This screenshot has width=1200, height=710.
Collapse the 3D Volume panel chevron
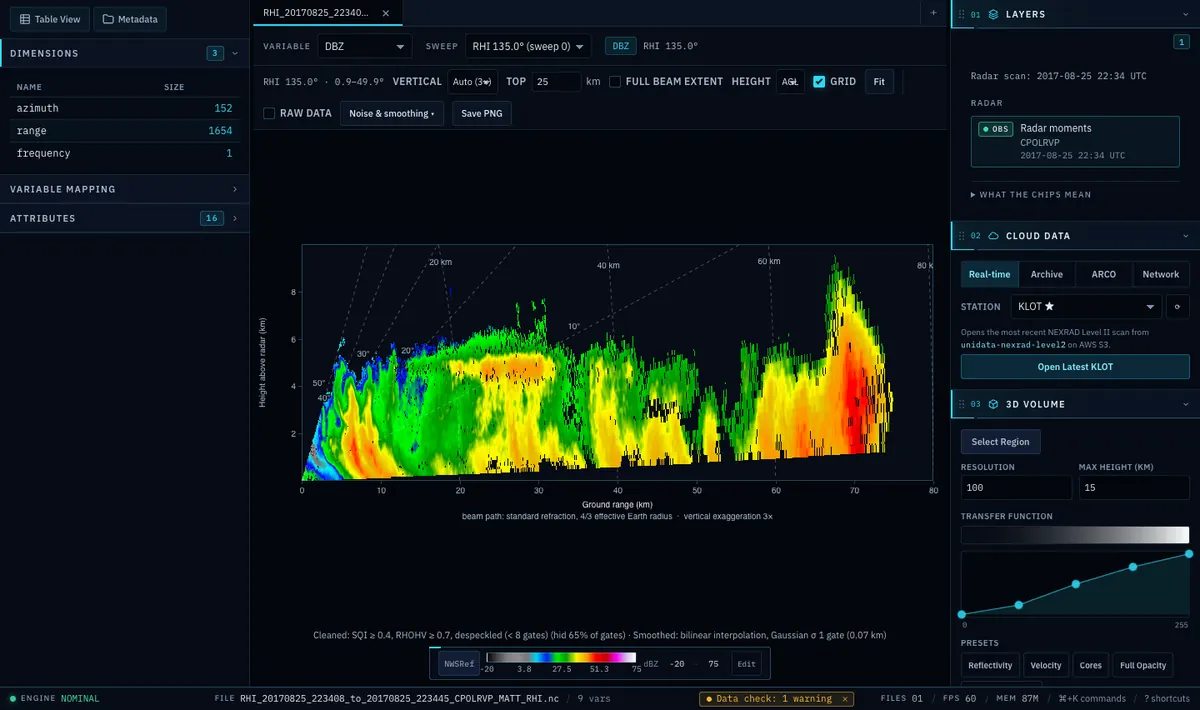point(1185,404)
